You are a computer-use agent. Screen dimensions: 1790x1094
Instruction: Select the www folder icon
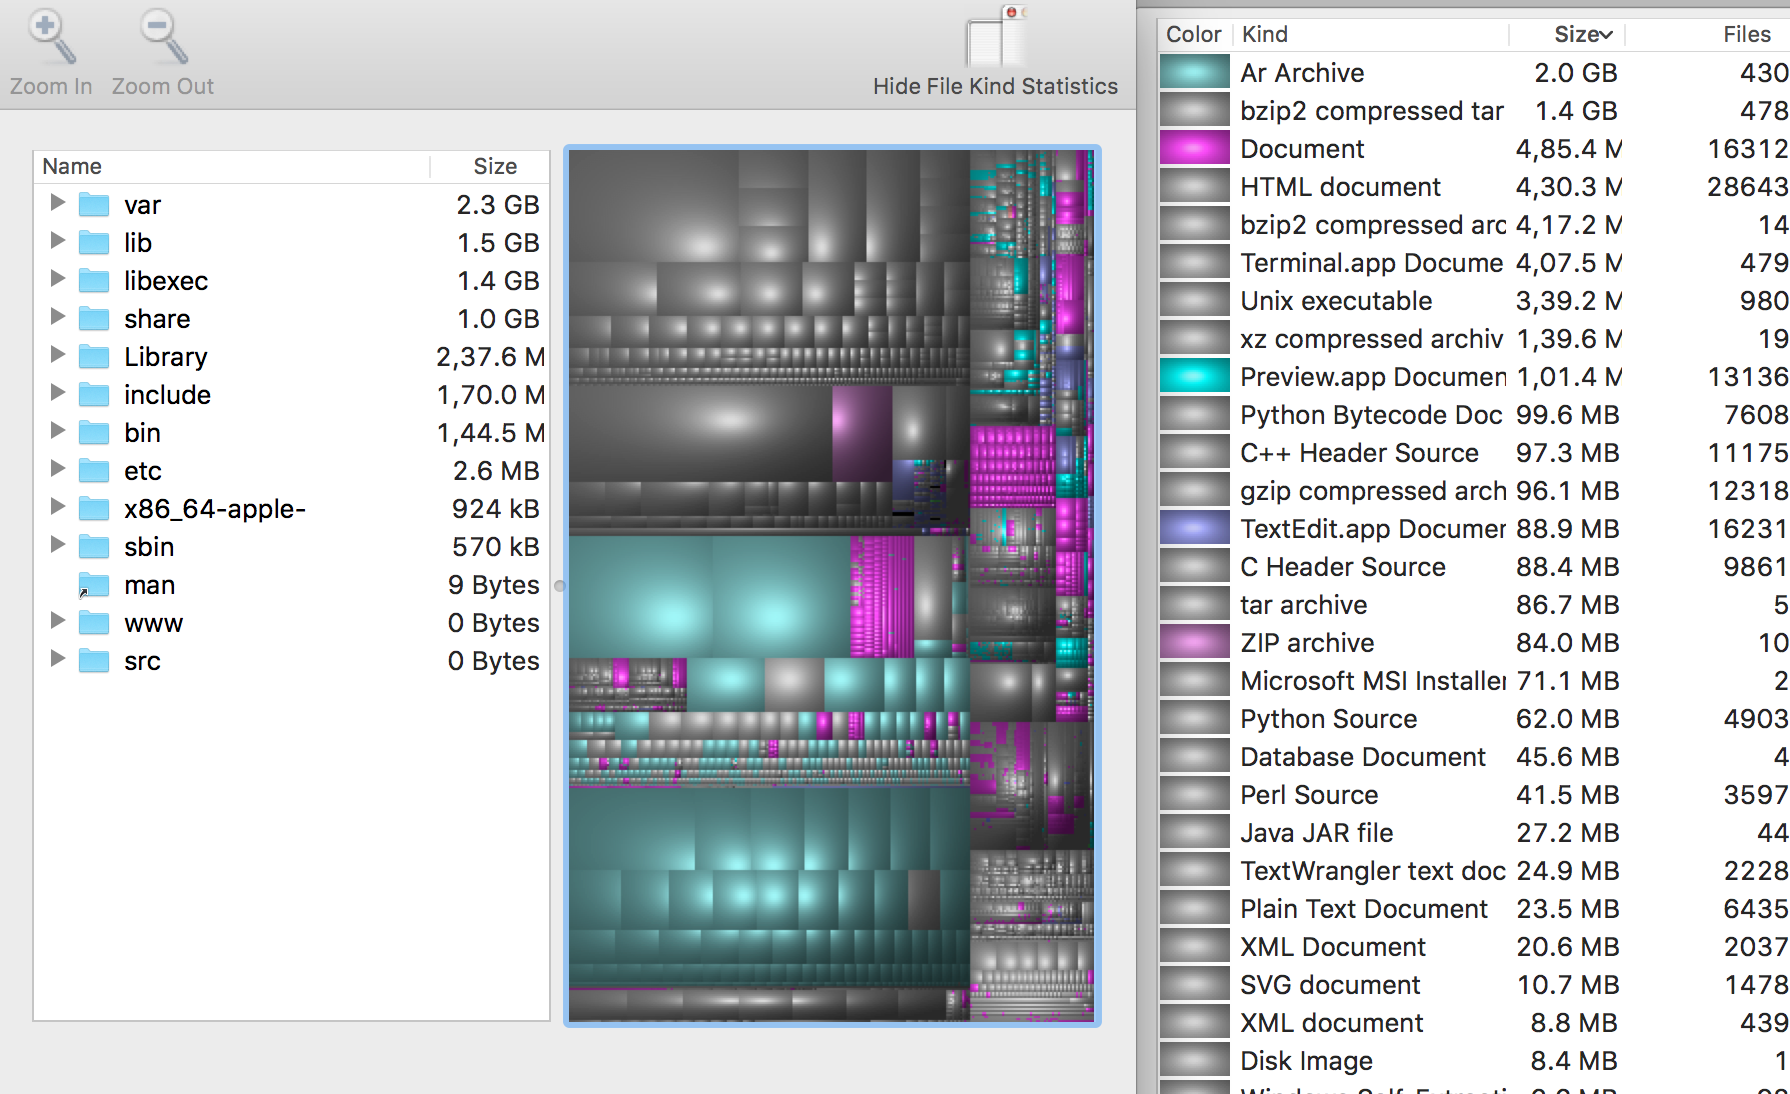click(x=94, y=623)
